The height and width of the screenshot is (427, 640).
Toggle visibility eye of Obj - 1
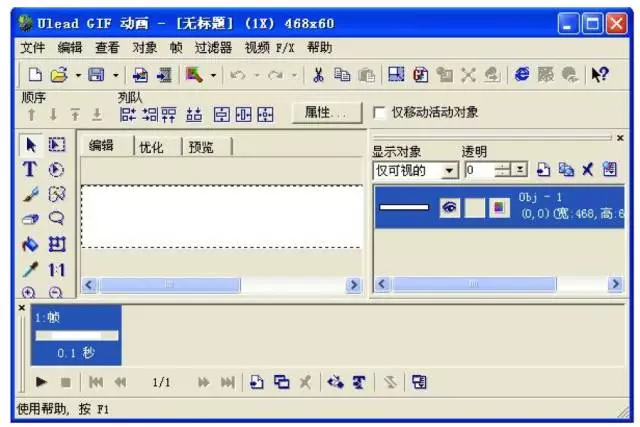[x=449, y=207]
